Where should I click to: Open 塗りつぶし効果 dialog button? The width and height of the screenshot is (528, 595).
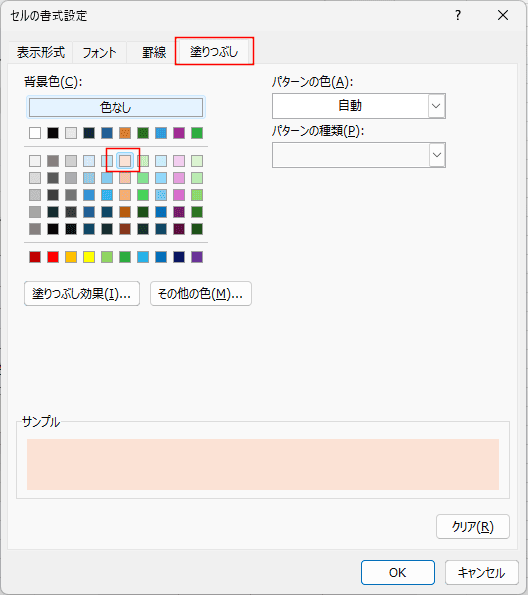pyautogui.click(x=82, y=293)
